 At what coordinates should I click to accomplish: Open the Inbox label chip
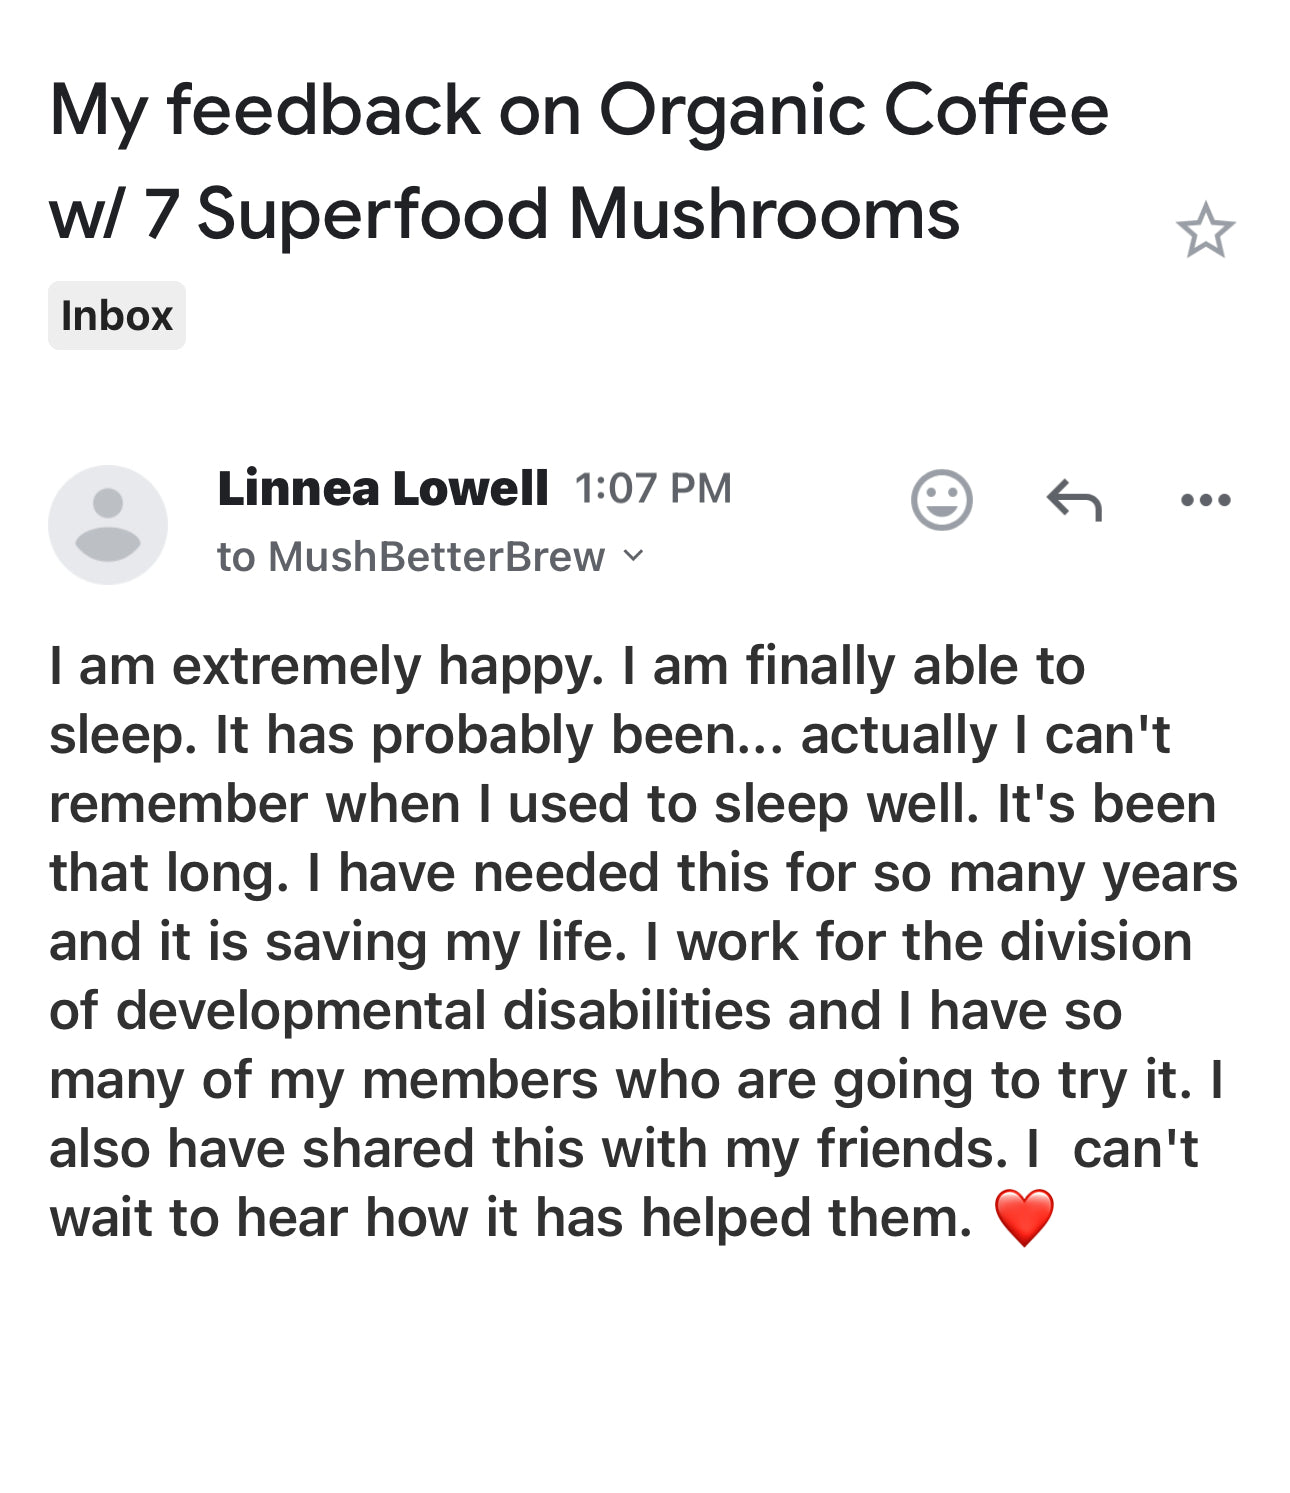tap(117, 315)
